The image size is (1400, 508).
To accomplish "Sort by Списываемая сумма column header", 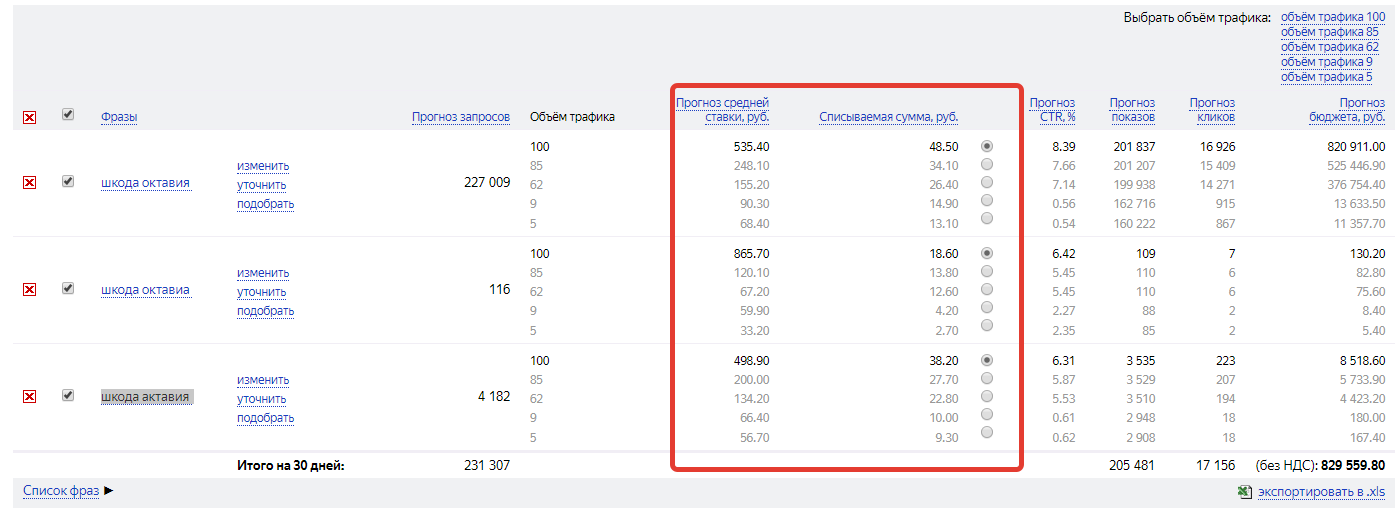I will coord(889,117).
